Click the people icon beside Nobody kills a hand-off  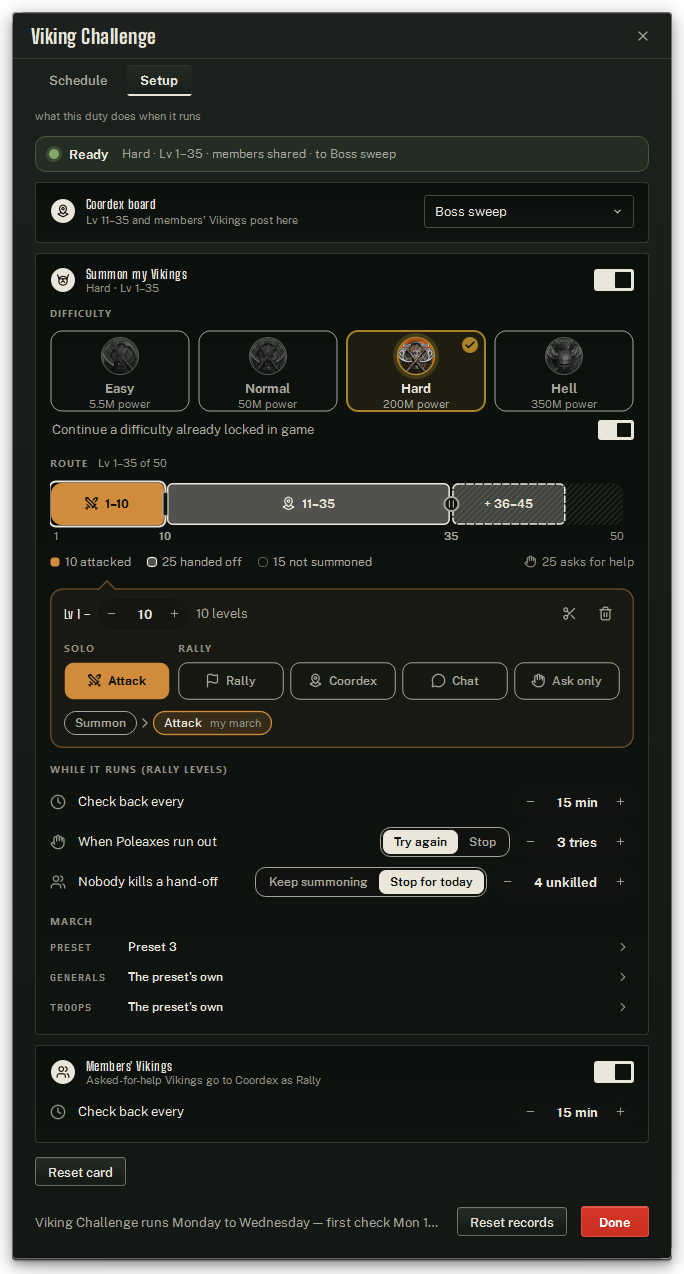pos(58,882)
